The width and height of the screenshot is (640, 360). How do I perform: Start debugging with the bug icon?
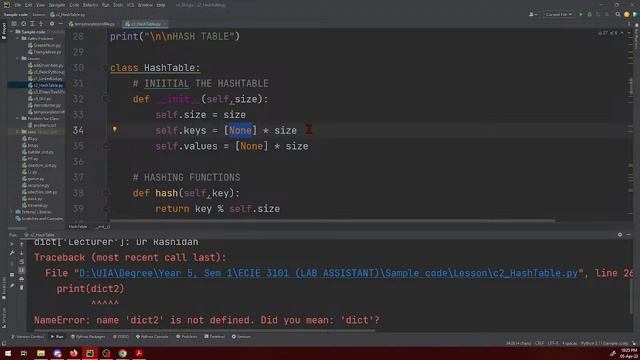pos(589,14)
